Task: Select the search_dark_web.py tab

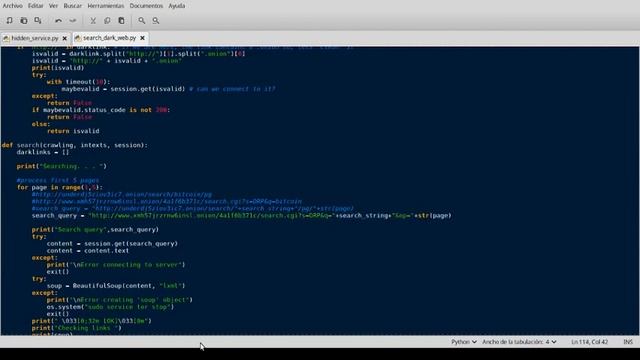Action: 109,38
